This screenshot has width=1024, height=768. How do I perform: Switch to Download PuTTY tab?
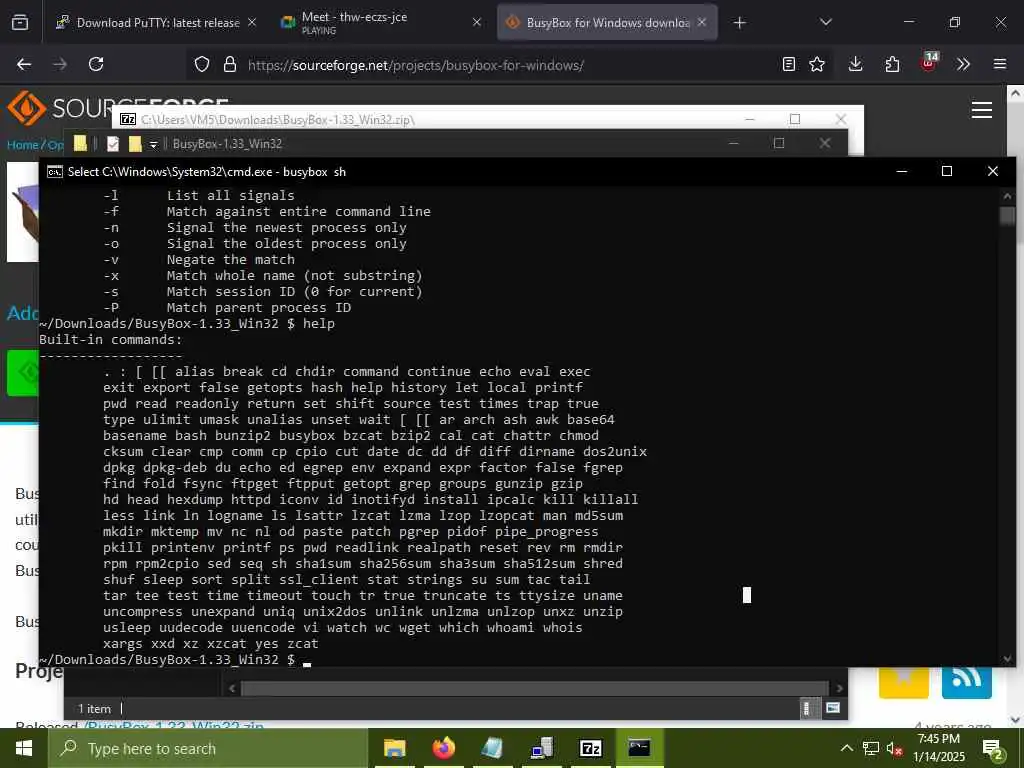click(x=157, y=23)
